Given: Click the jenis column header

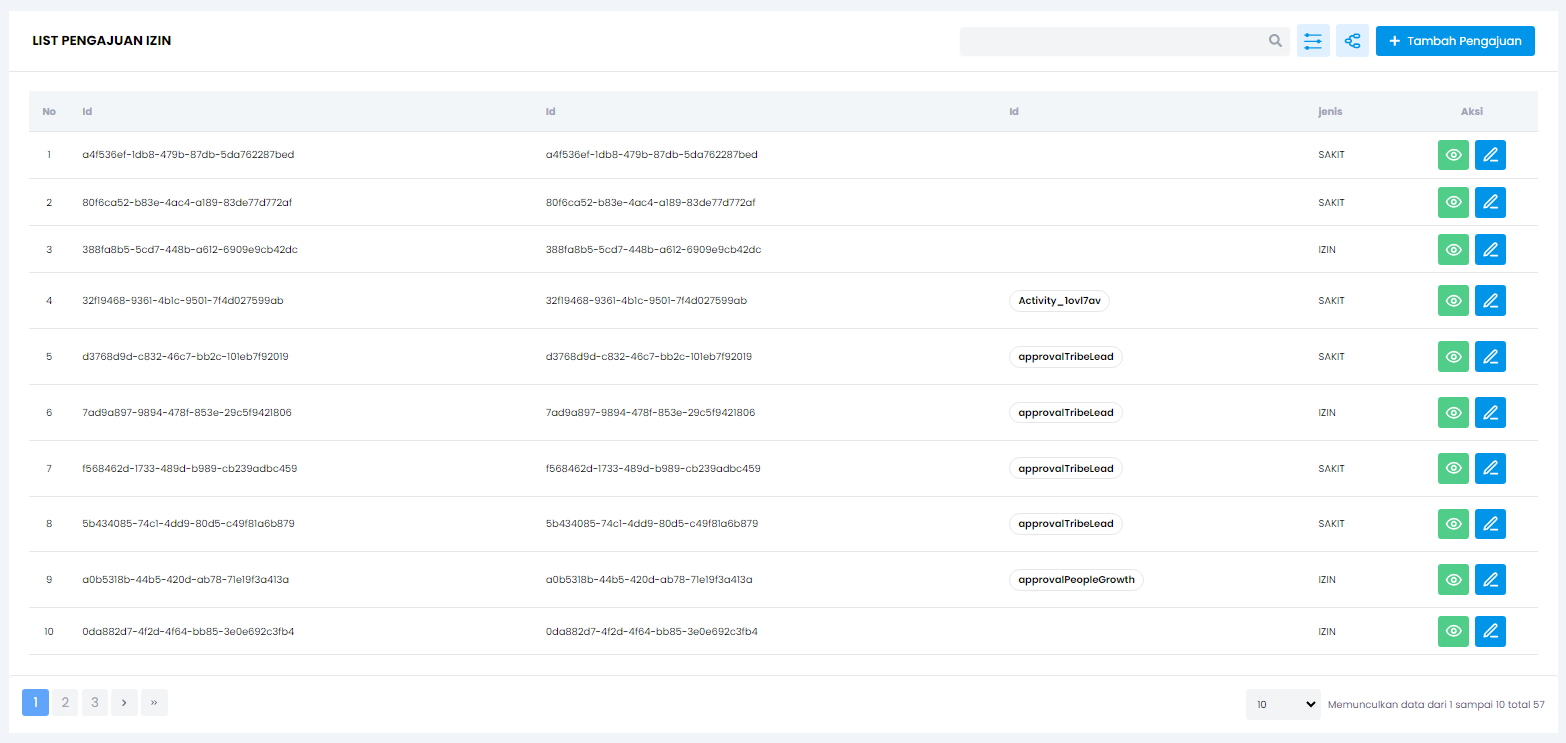Looking at the screenshot, I should click(1329, 112).
